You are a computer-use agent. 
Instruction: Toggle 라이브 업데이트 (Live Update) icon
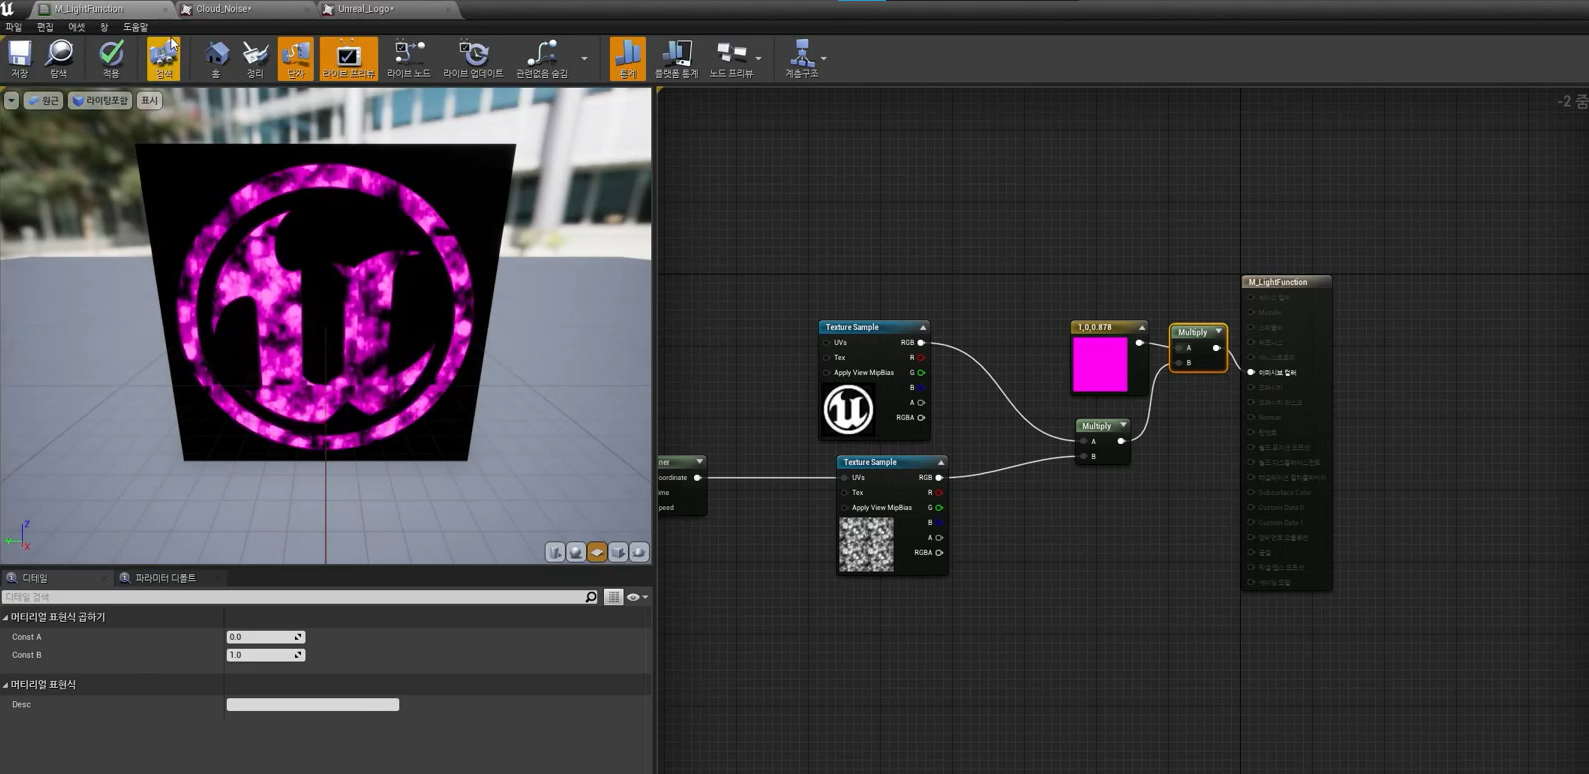point(473,58)
